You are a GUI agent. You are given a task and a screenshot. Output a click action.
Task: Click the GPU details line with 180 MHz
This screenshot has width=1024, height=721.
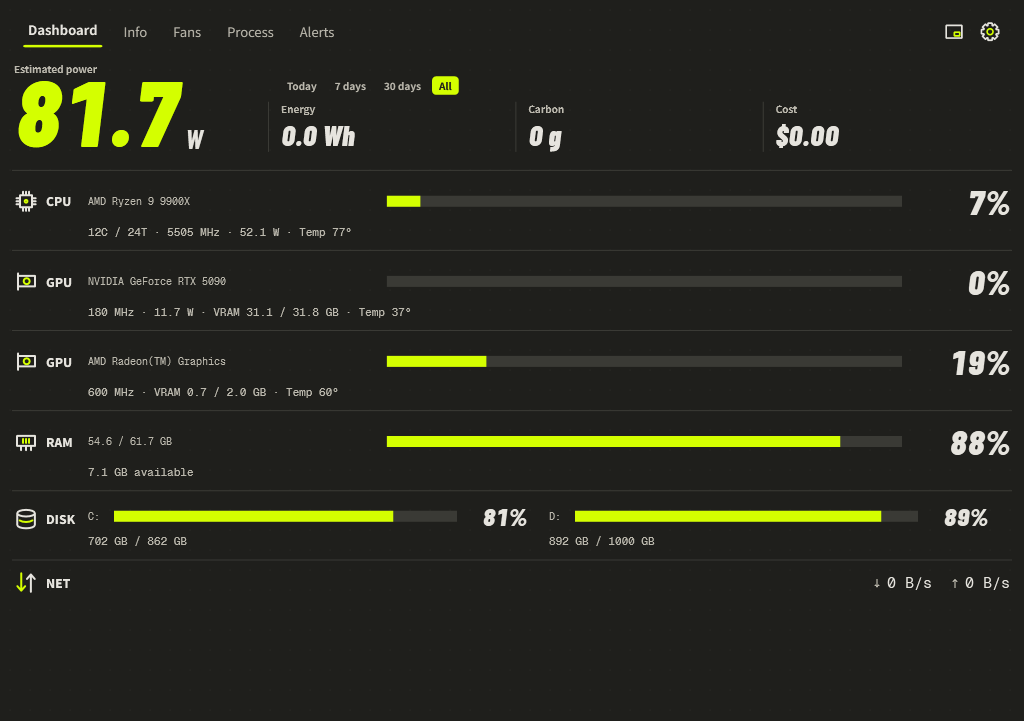(249, 312)
